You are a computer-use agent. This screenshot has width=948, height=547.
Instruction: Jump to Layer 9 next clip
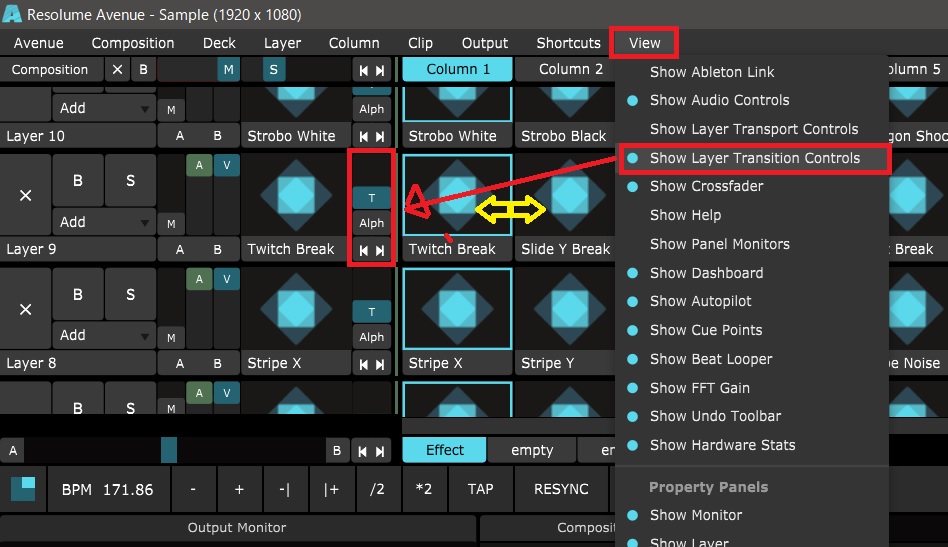pos(380,250)
